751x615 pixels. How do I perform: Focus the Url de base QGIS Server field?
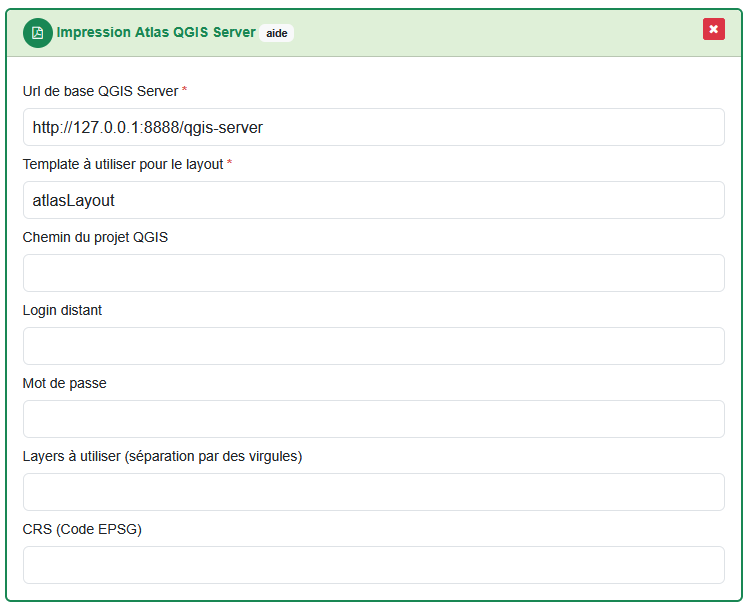[373, 127]
